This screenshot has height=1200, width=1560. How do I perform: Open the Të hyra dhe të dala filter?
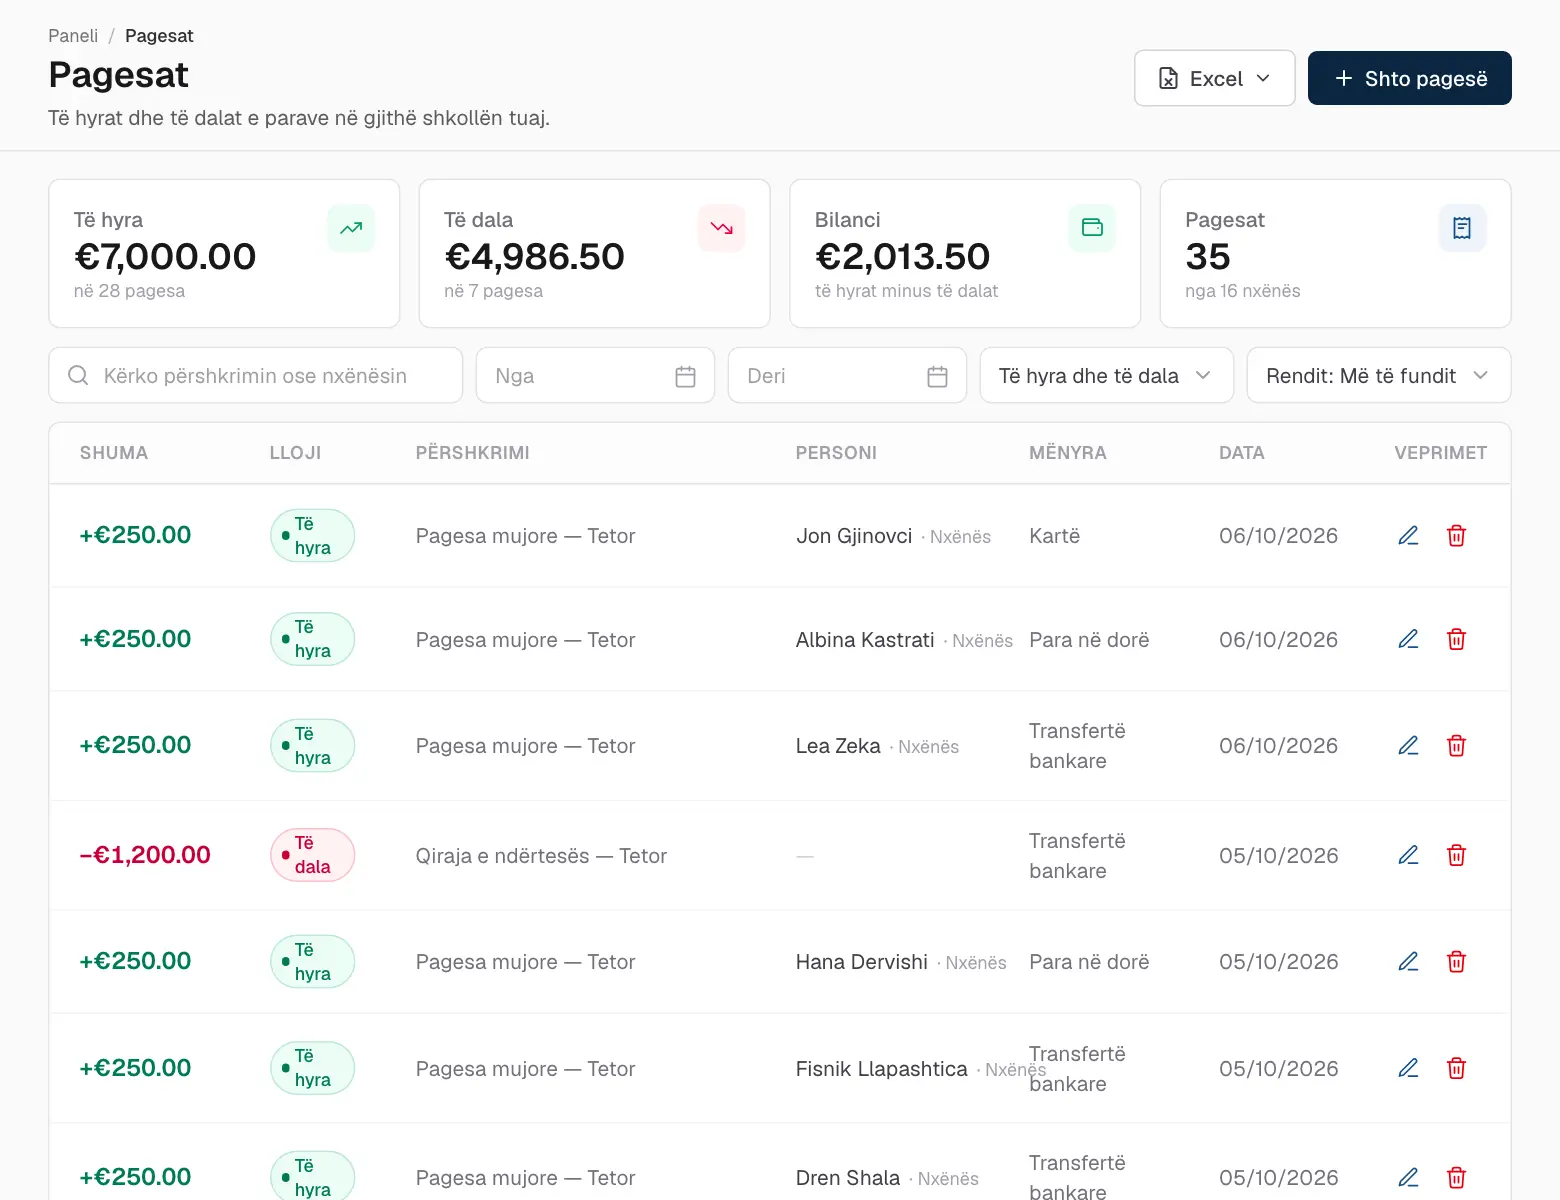(1107, 376)
